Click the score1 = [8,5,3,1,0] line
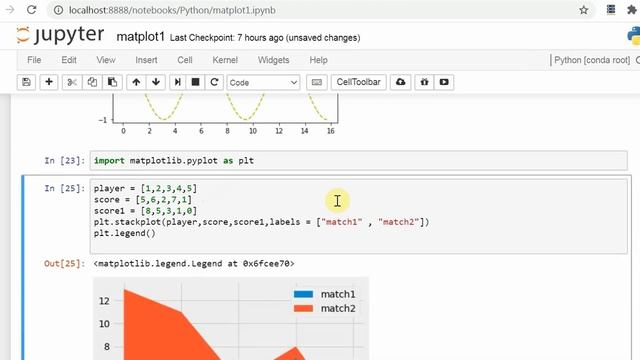Image resolution: width=640 pixels, height=360 pixels. click(145, 211)
